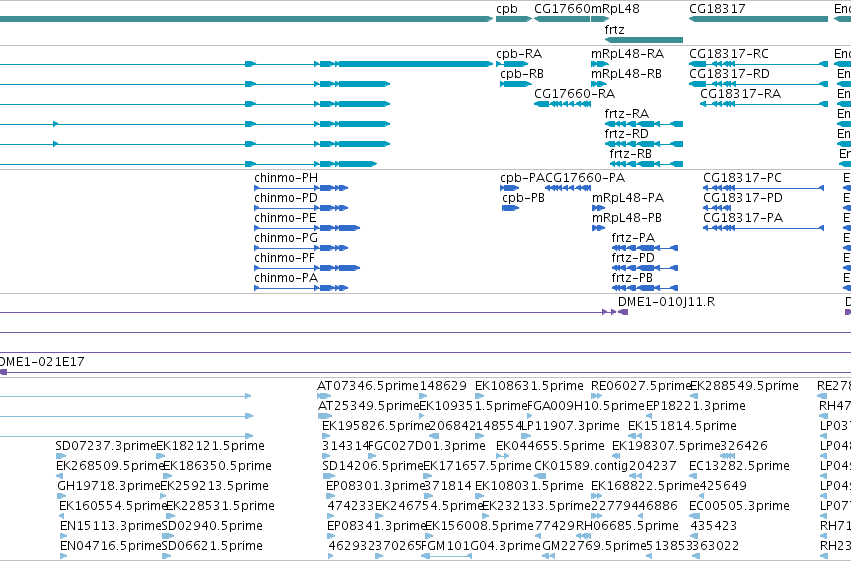
Task: Click the EP08301.3prime EST
Action: (330, 496)
